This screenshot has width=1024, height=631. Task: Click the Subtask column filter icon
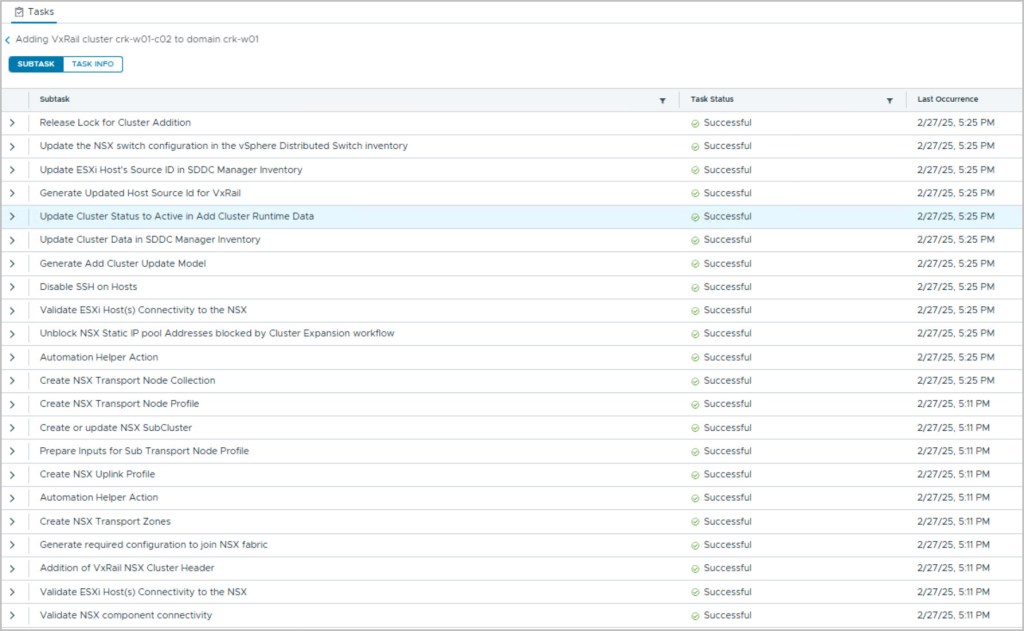(x=662, y=100)
